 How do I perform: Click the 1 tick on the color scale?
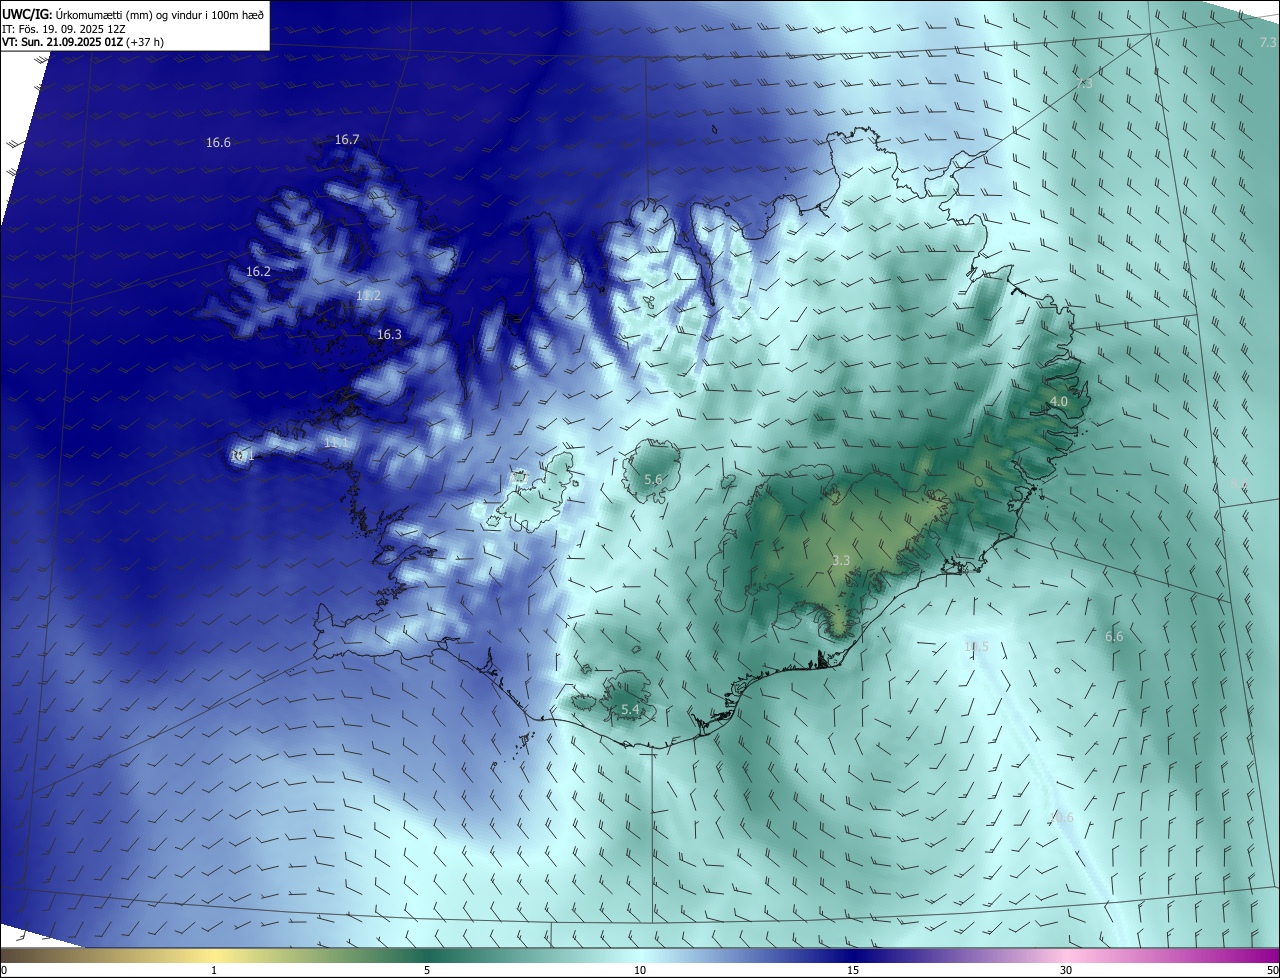click(214, 970)
